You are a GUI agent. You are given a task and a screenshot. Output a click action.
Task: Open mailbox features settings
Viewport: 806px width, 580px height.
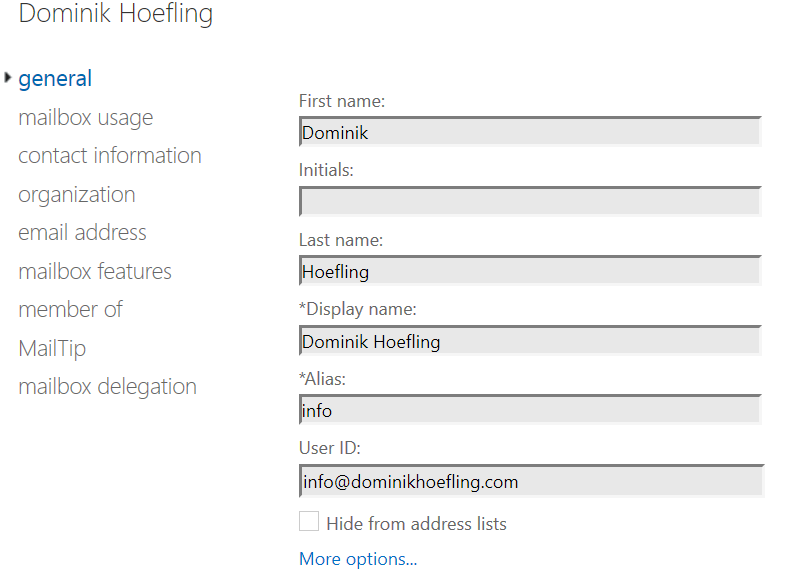pos(94,270)
